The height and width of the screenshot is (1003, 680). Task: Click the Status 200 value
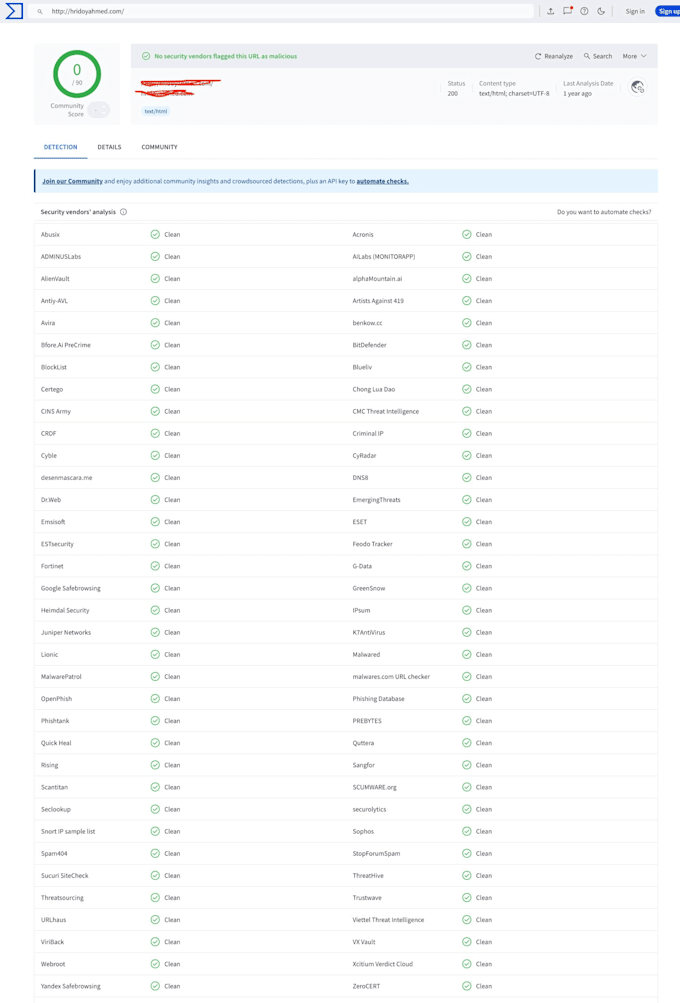(452, 93)
